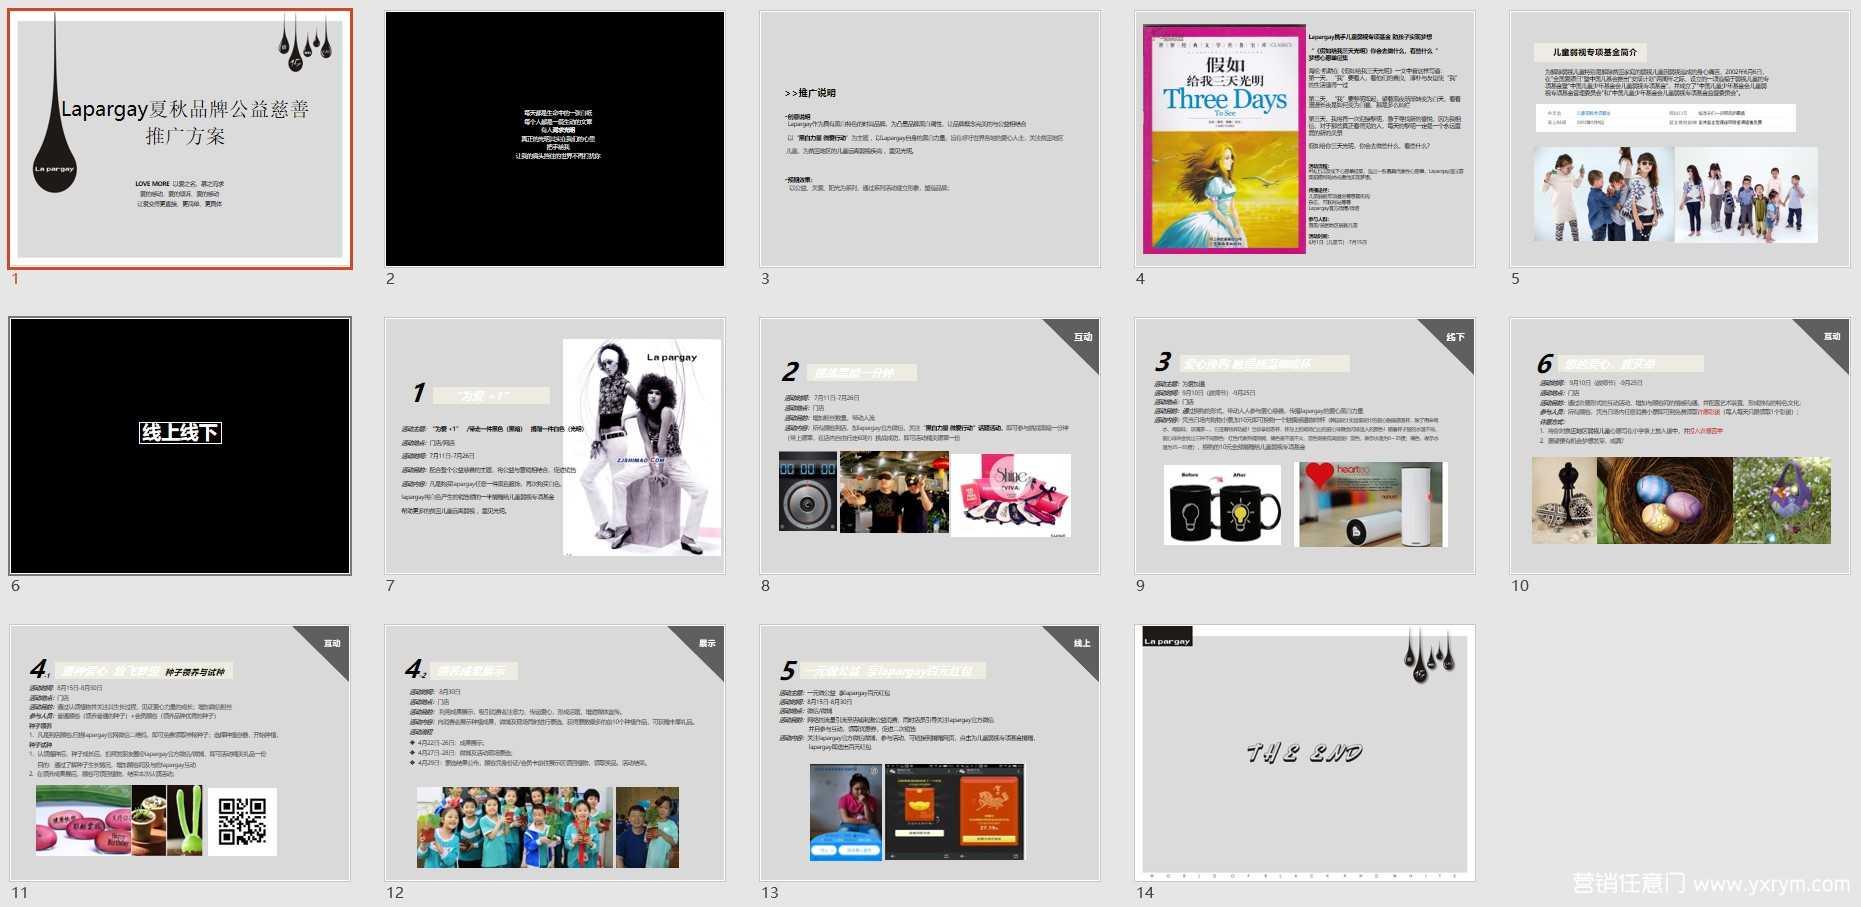1861x907 pixels.
Task: Select slide 11 with QR code
Action: (x=180, y=753)
